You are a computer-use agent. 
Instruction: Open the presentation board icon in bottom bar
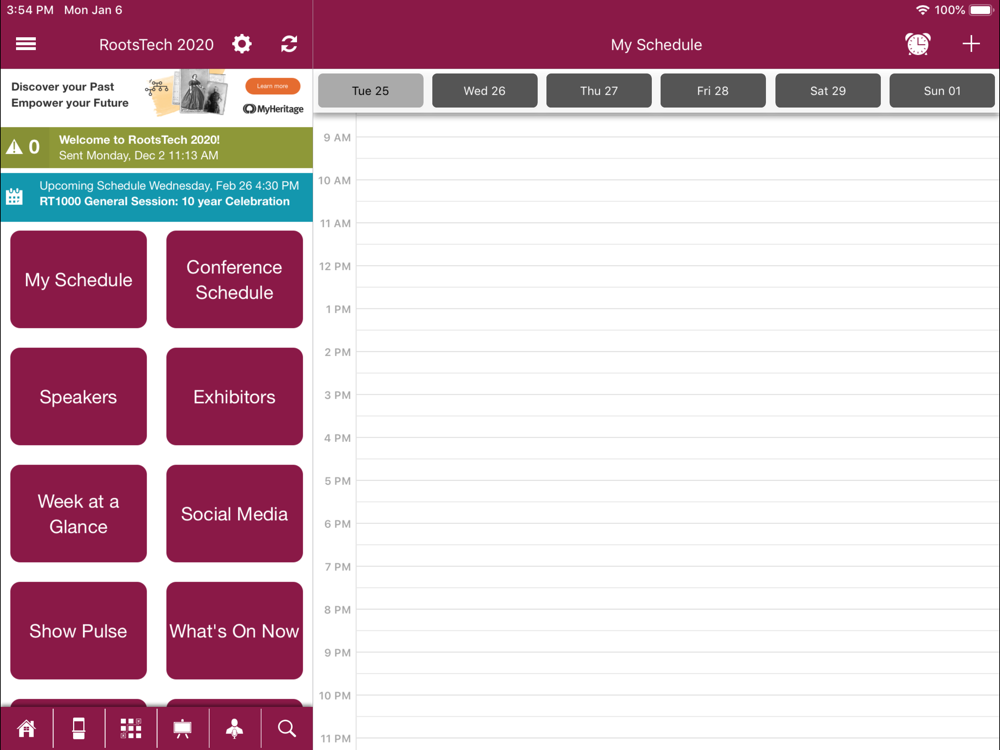tap(182, 728)
